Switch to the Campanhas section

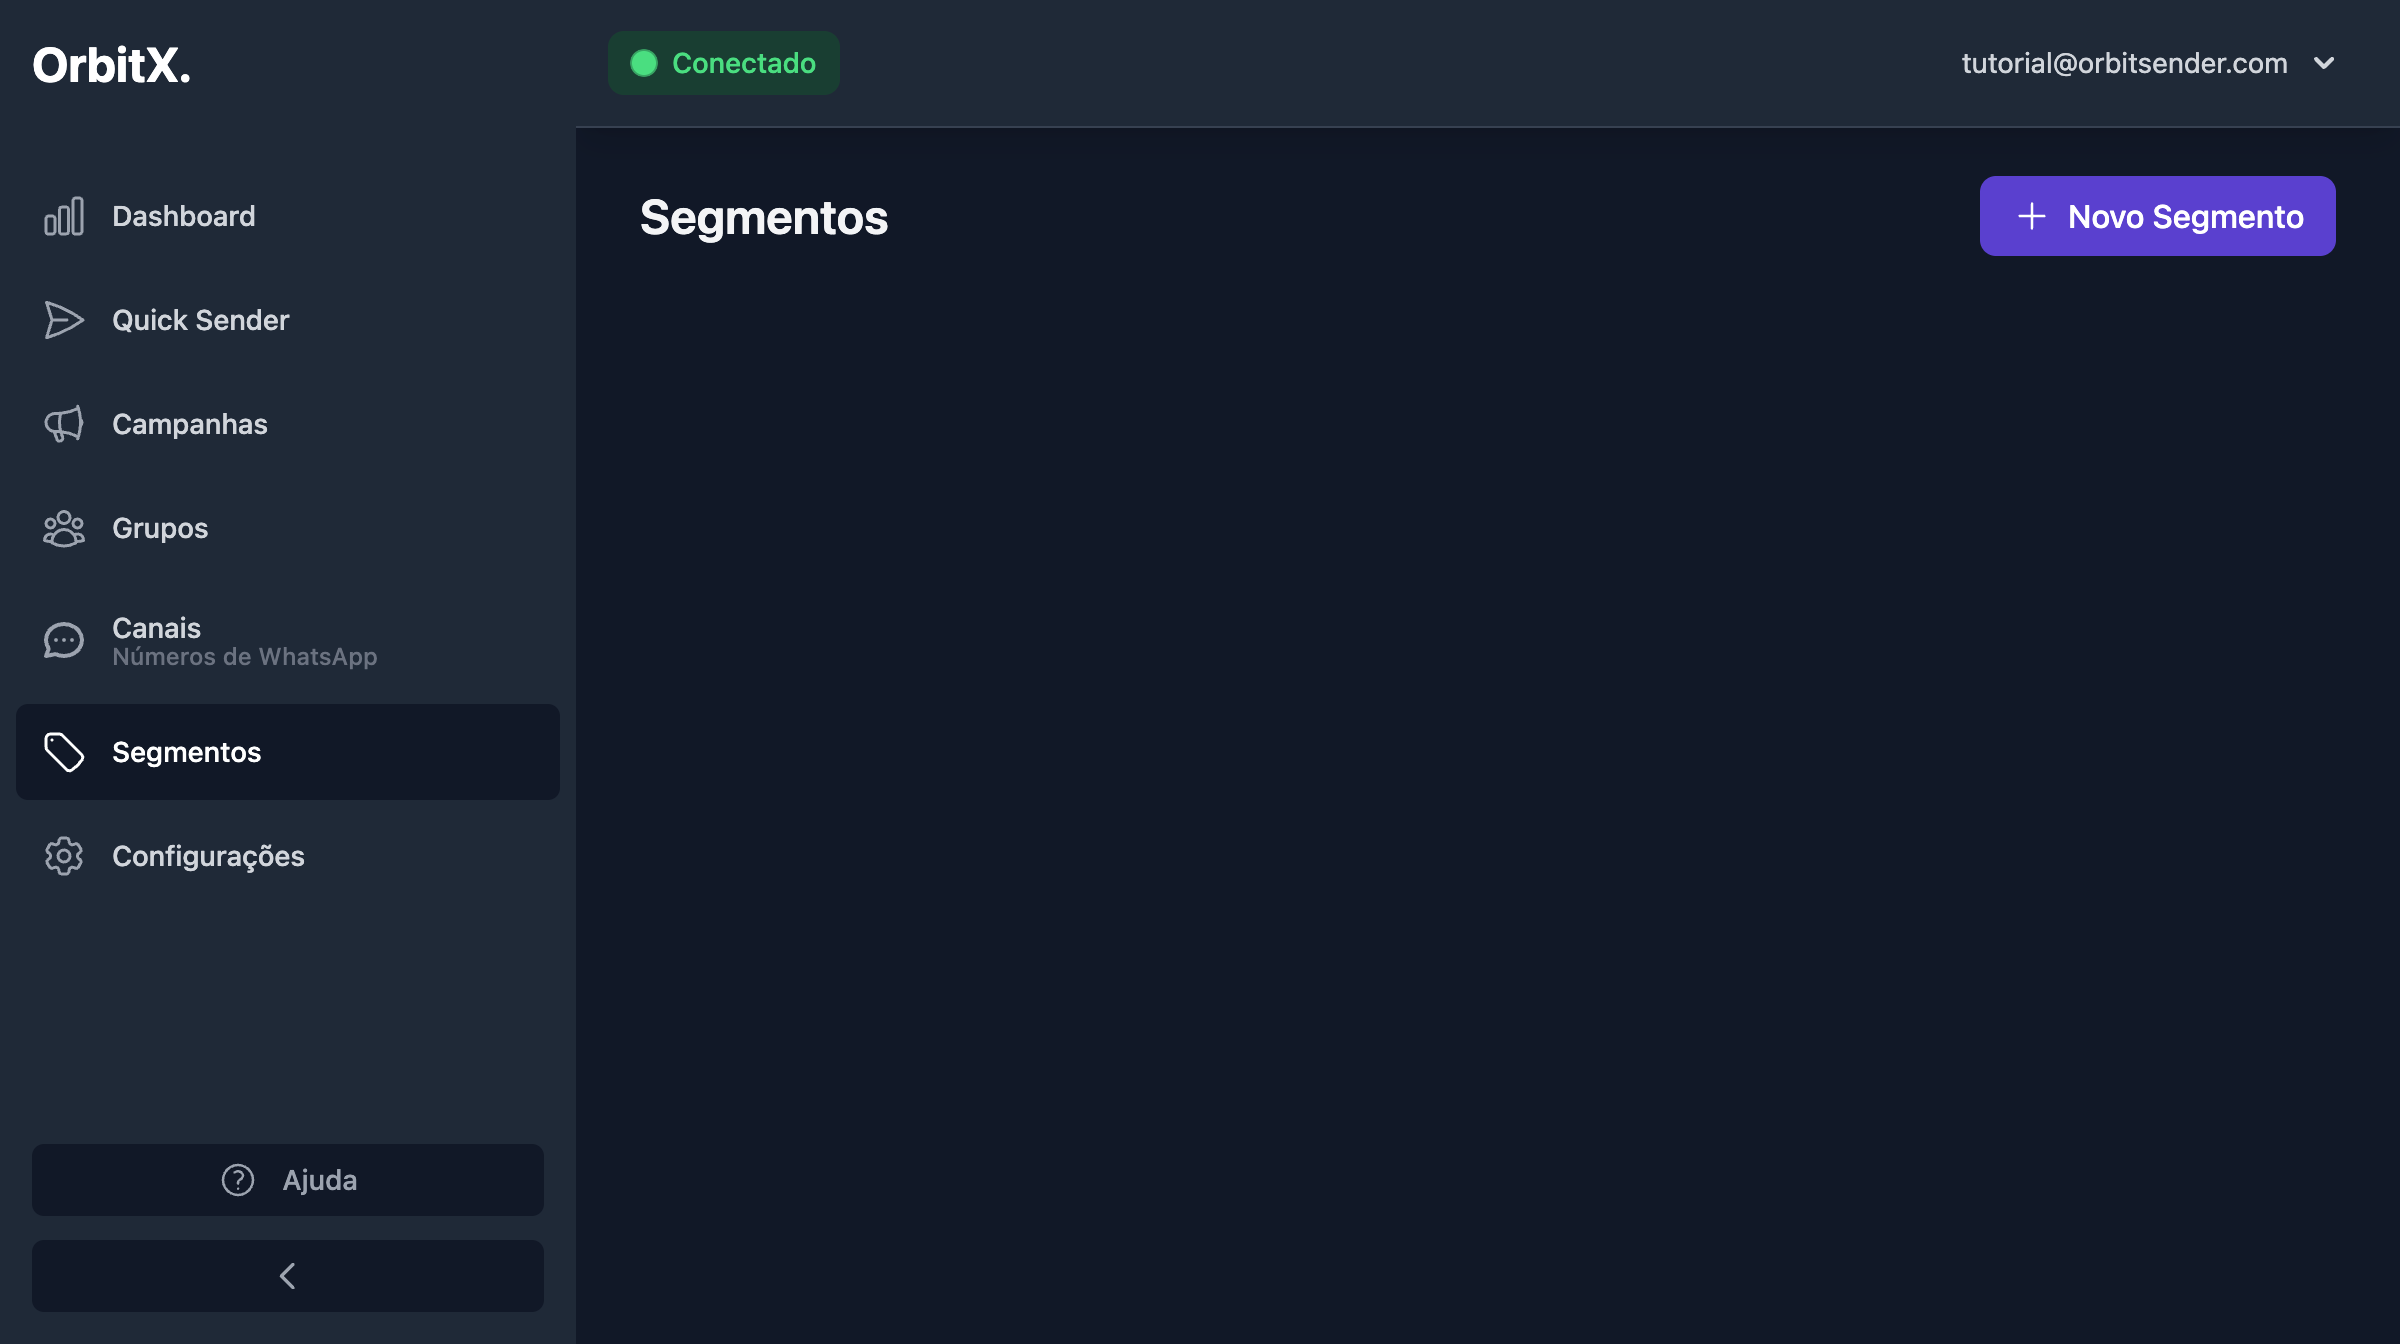click(x=189, y=424)
